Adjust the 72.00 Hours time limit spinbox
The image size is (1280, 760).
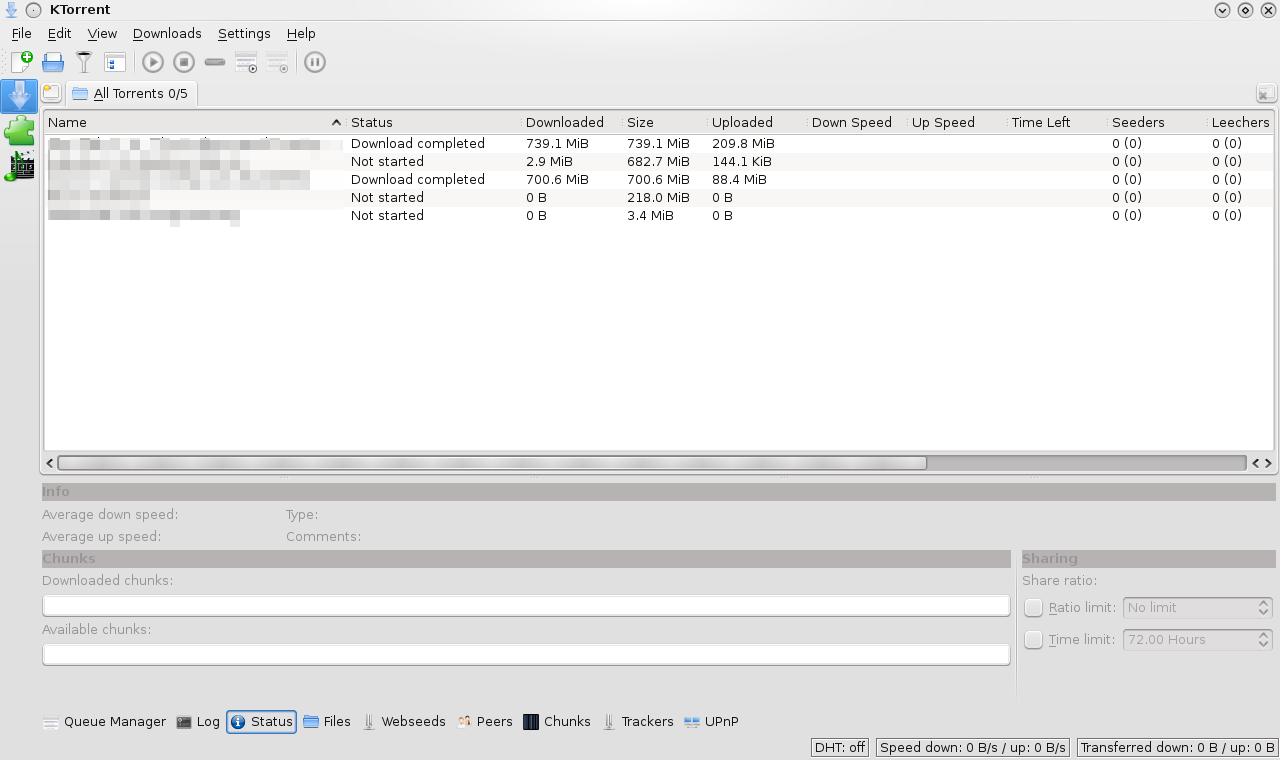click(1197, 640)
